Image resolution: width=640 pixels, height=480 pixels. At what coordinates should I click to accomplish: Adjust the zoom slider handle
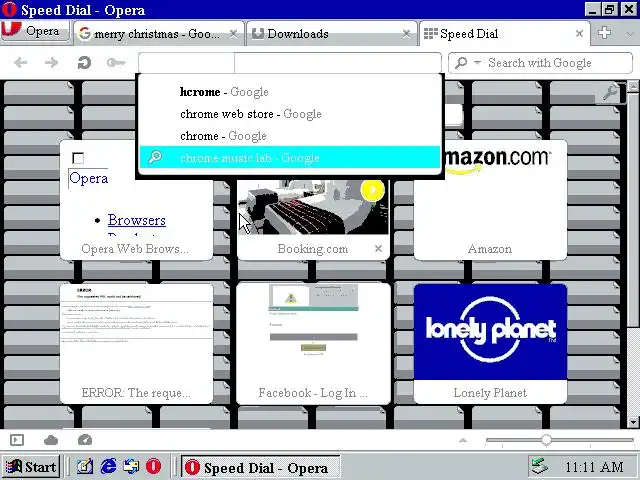(x=546, y=440)
